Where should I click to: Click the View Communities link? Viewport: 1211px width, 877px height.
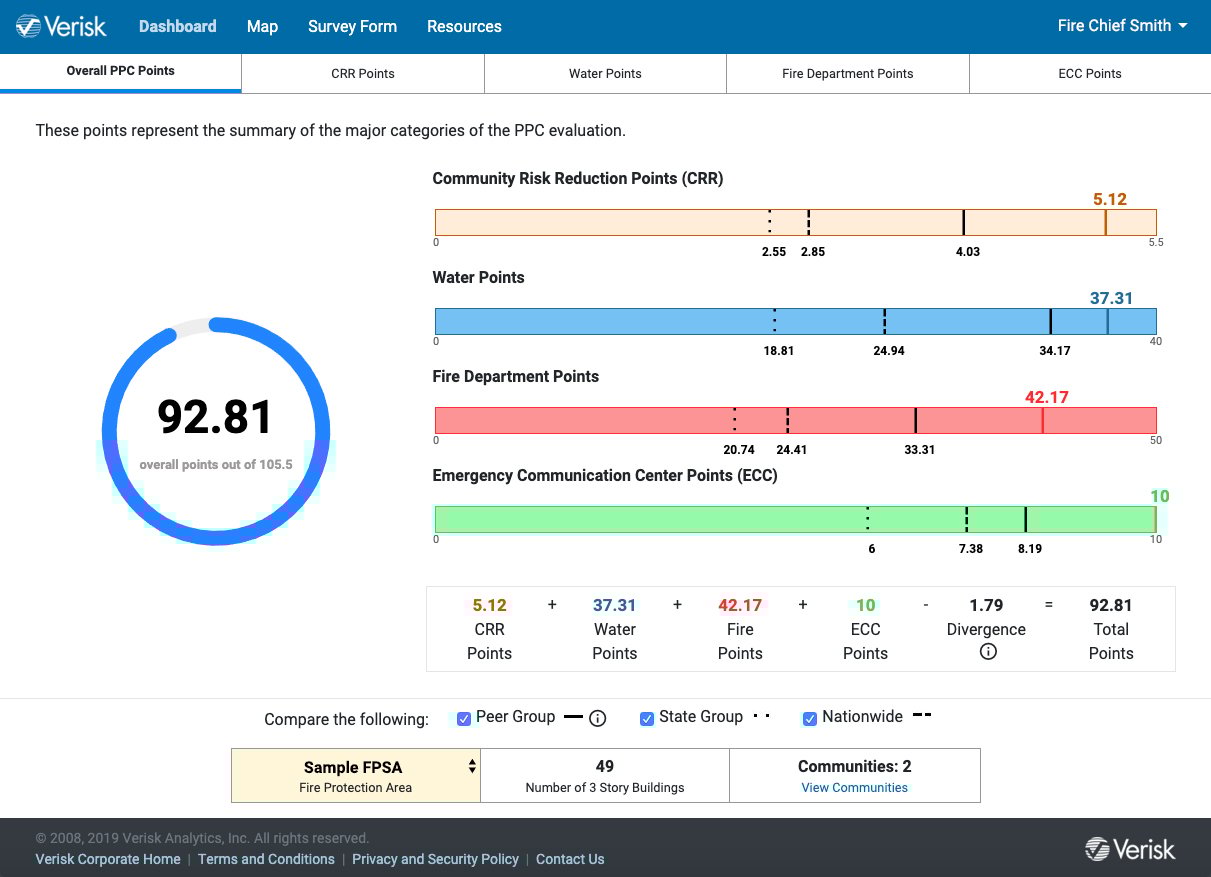tap(854, 788)
